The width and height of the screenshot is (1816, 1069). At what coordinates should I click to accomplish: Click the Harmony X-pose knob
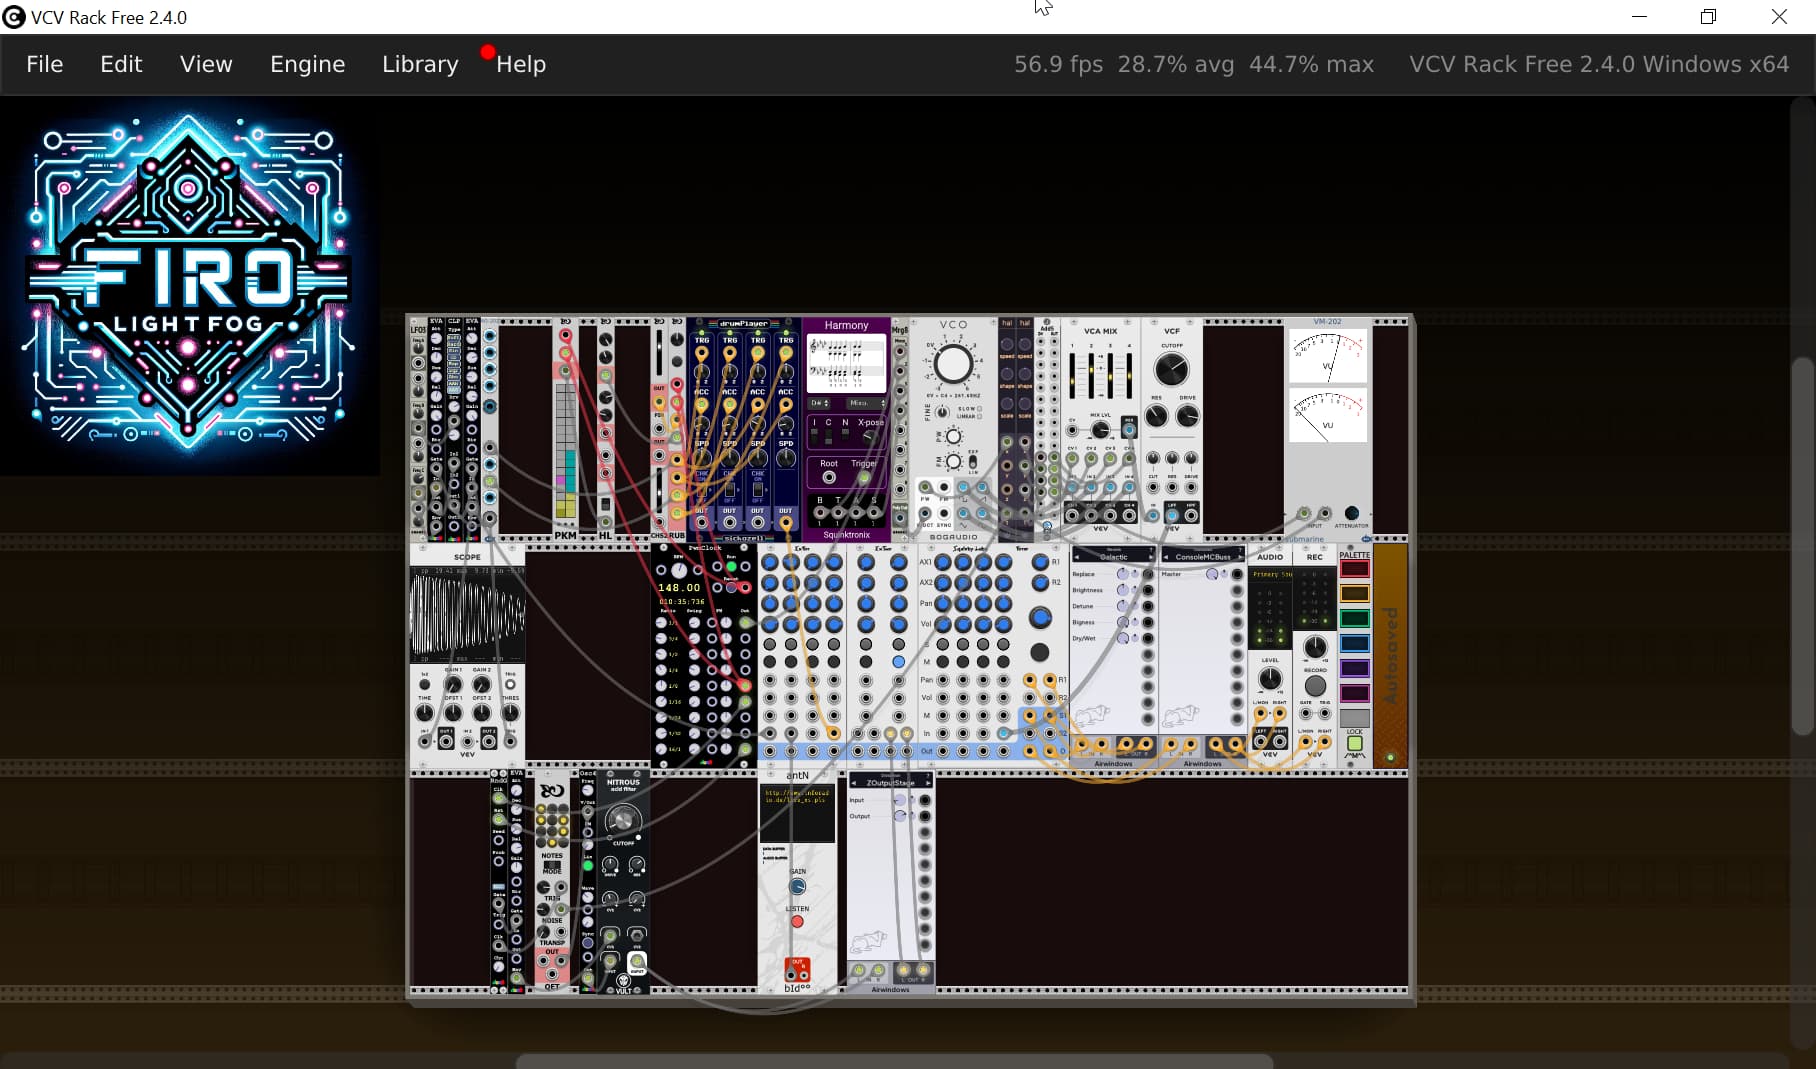pyautogui.click(x=870, y=438)
